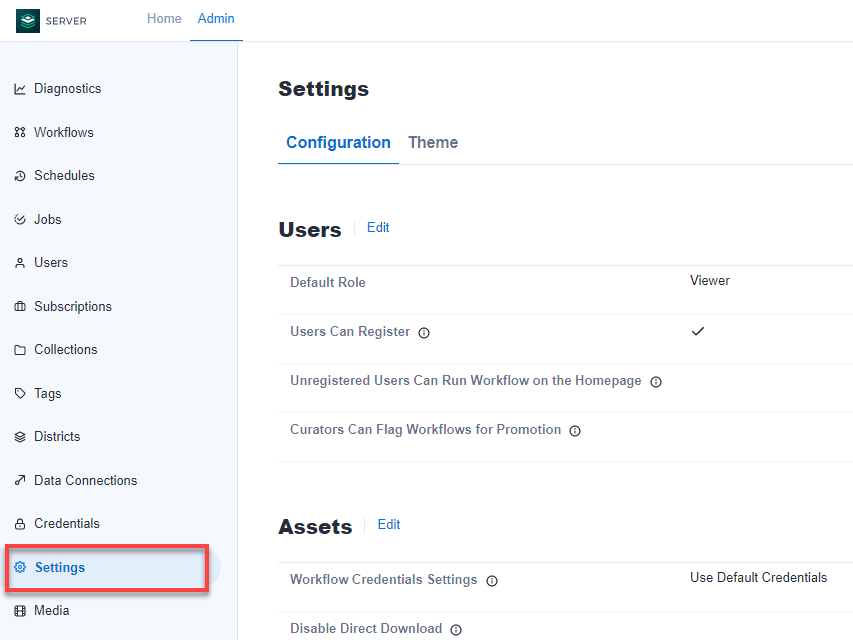Open Districts in the sidebar

coord(57,436)
